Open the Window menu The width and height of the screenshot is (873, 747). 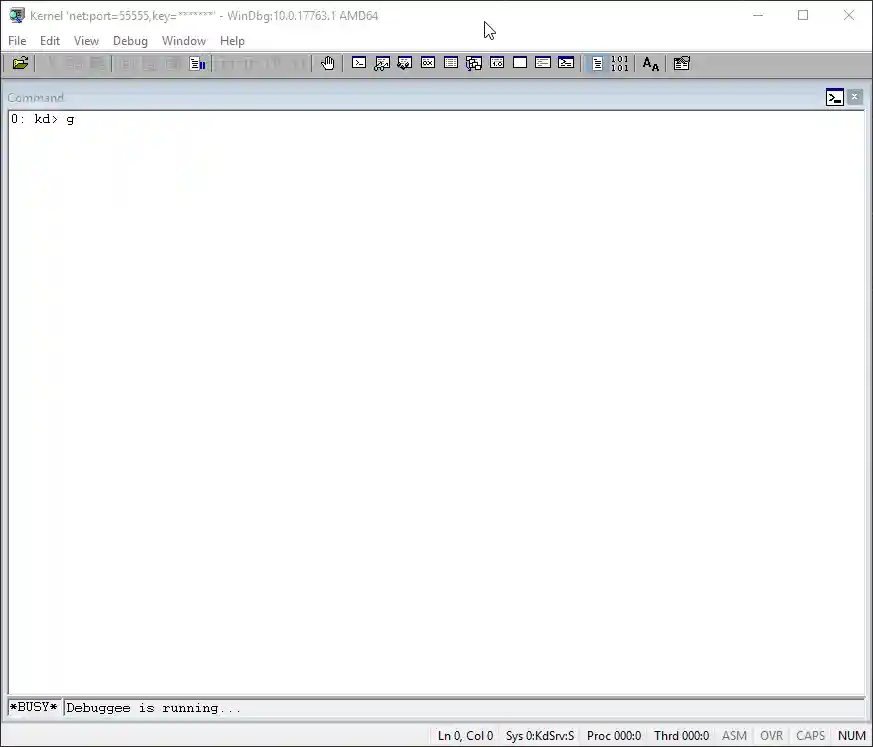[x=184, y=41]
